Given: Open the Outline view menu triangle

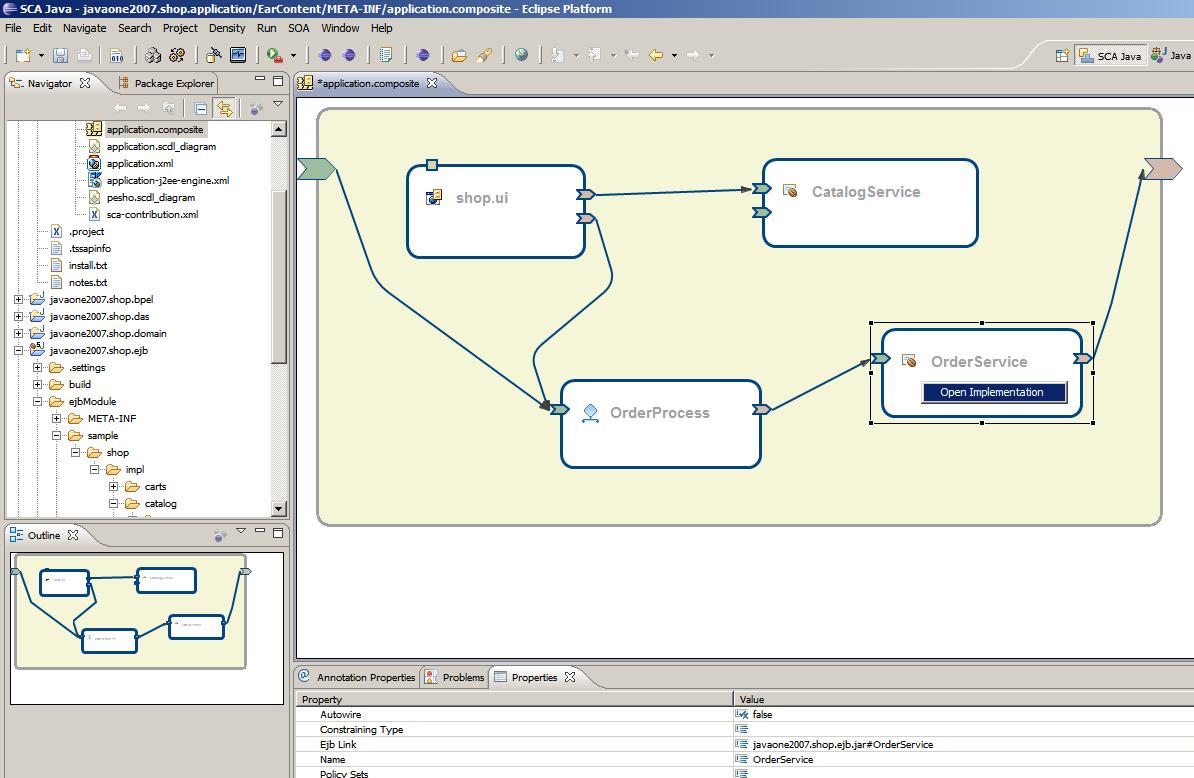Looking at the screenshot, I should (241, 531).
